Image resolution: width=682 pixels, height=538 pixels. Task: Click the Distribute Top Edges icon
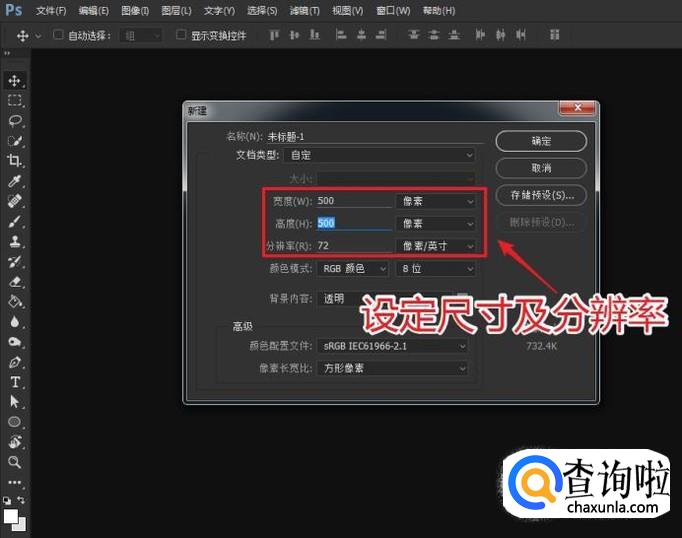click(414, 35)
